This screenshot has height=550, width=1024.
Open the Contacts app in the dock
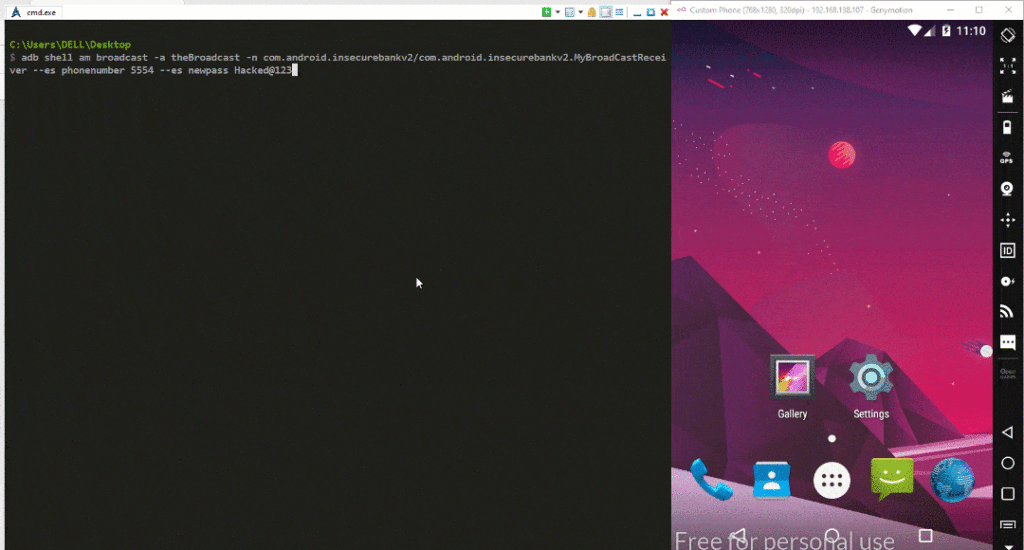pos(771,479)
